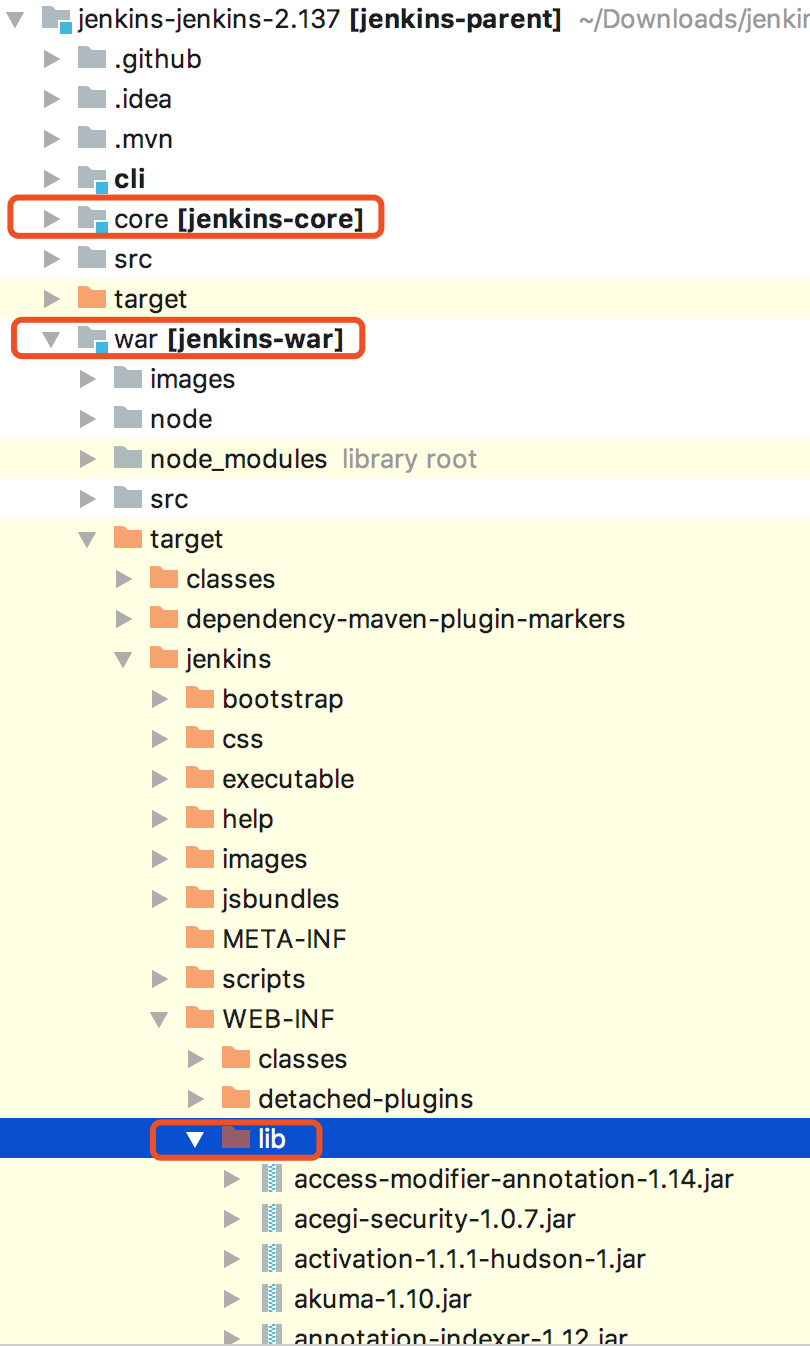Expand the jsbundles folder arrow
810x1346 pixels.
point(160,899)
